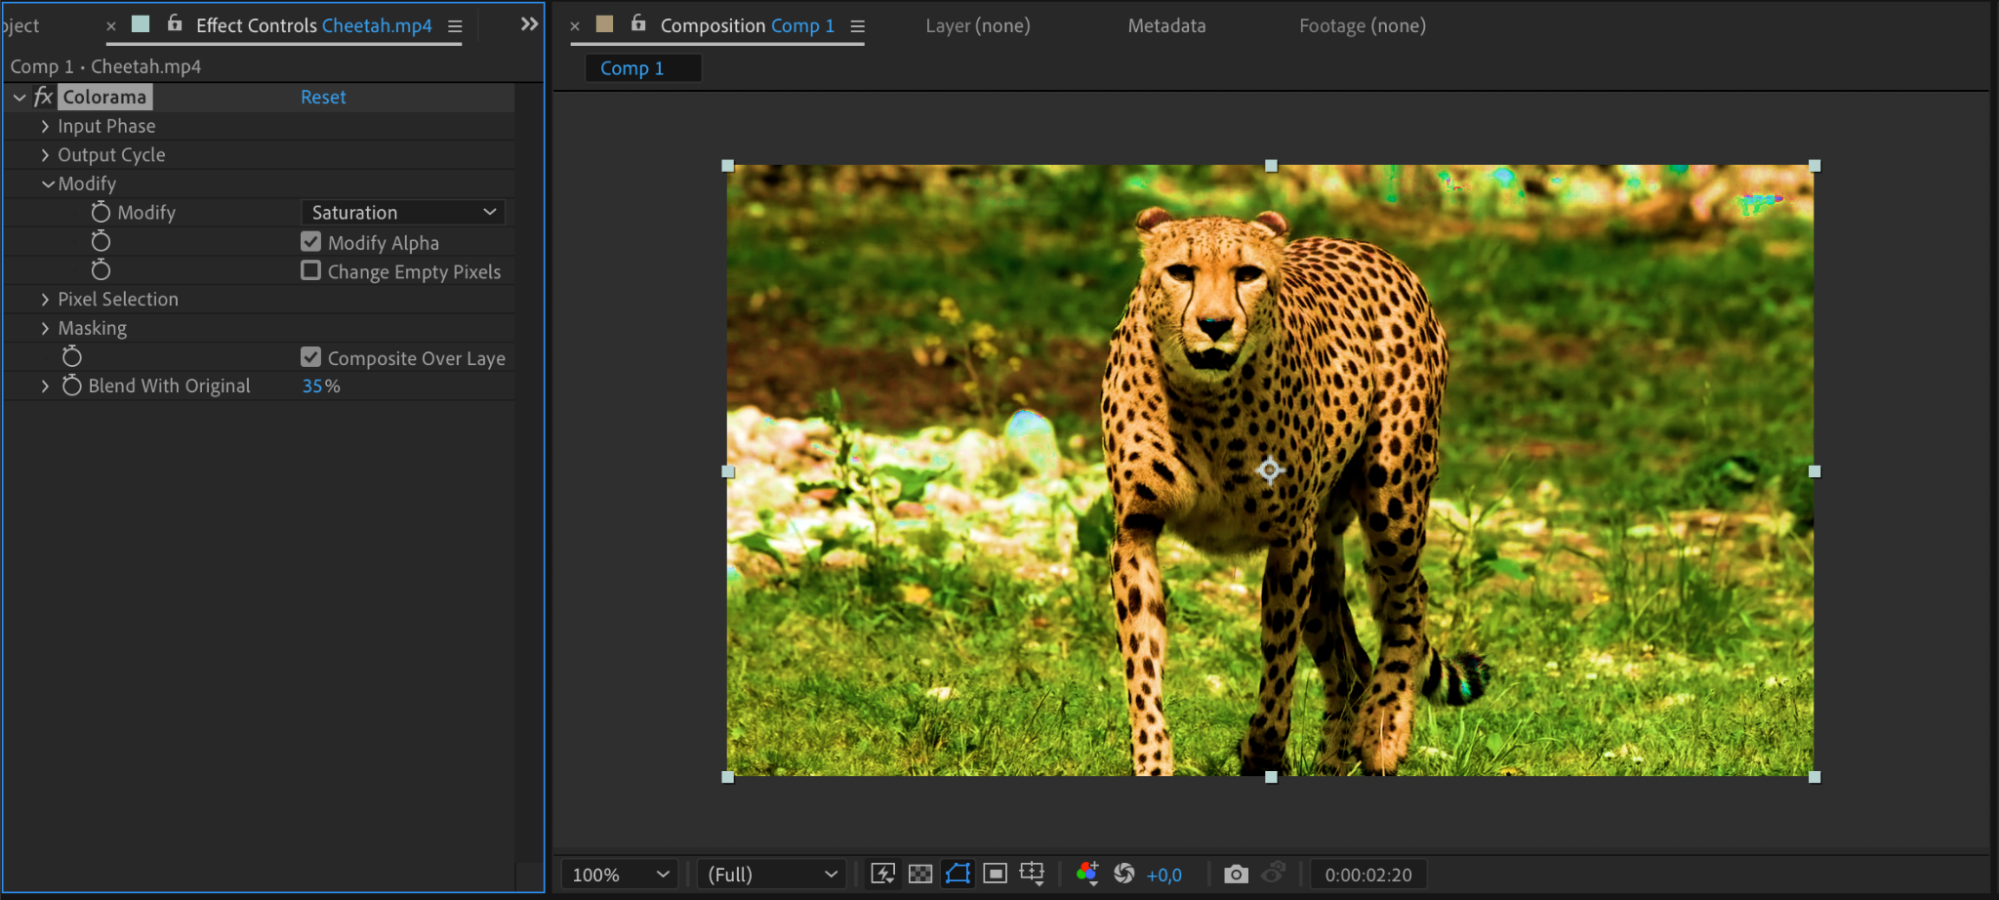The height and width of the screenshot is (900, 1999).
Task: Switch to the Footage (none) tab
Action: [1362, 26]
